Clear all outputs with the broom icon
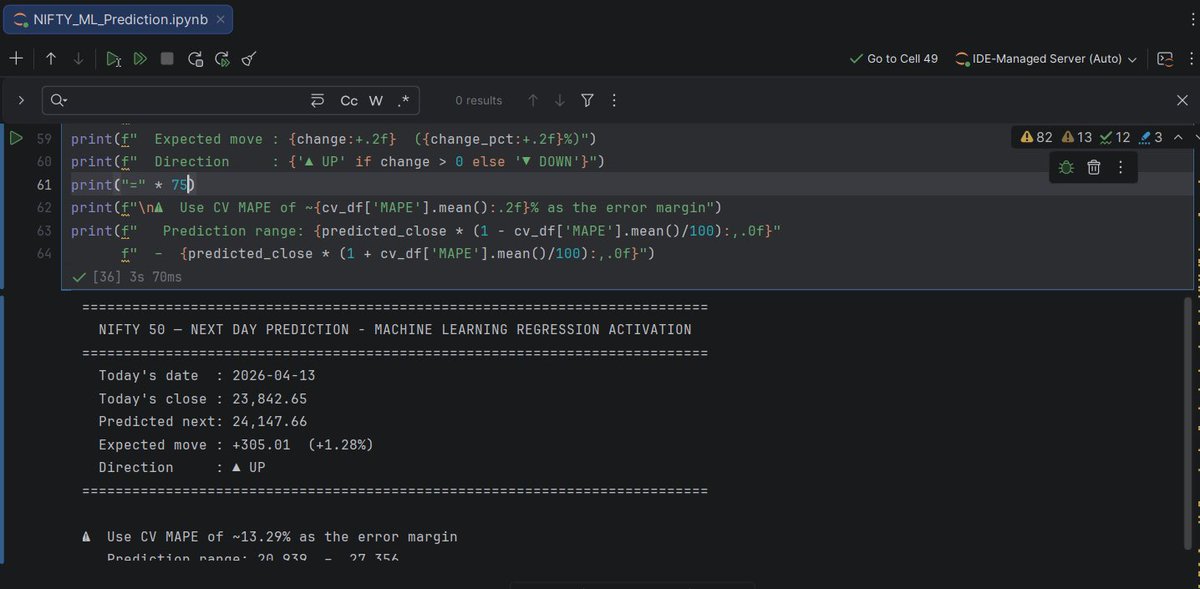This screenshot has height=589, width=1200. 249,58
